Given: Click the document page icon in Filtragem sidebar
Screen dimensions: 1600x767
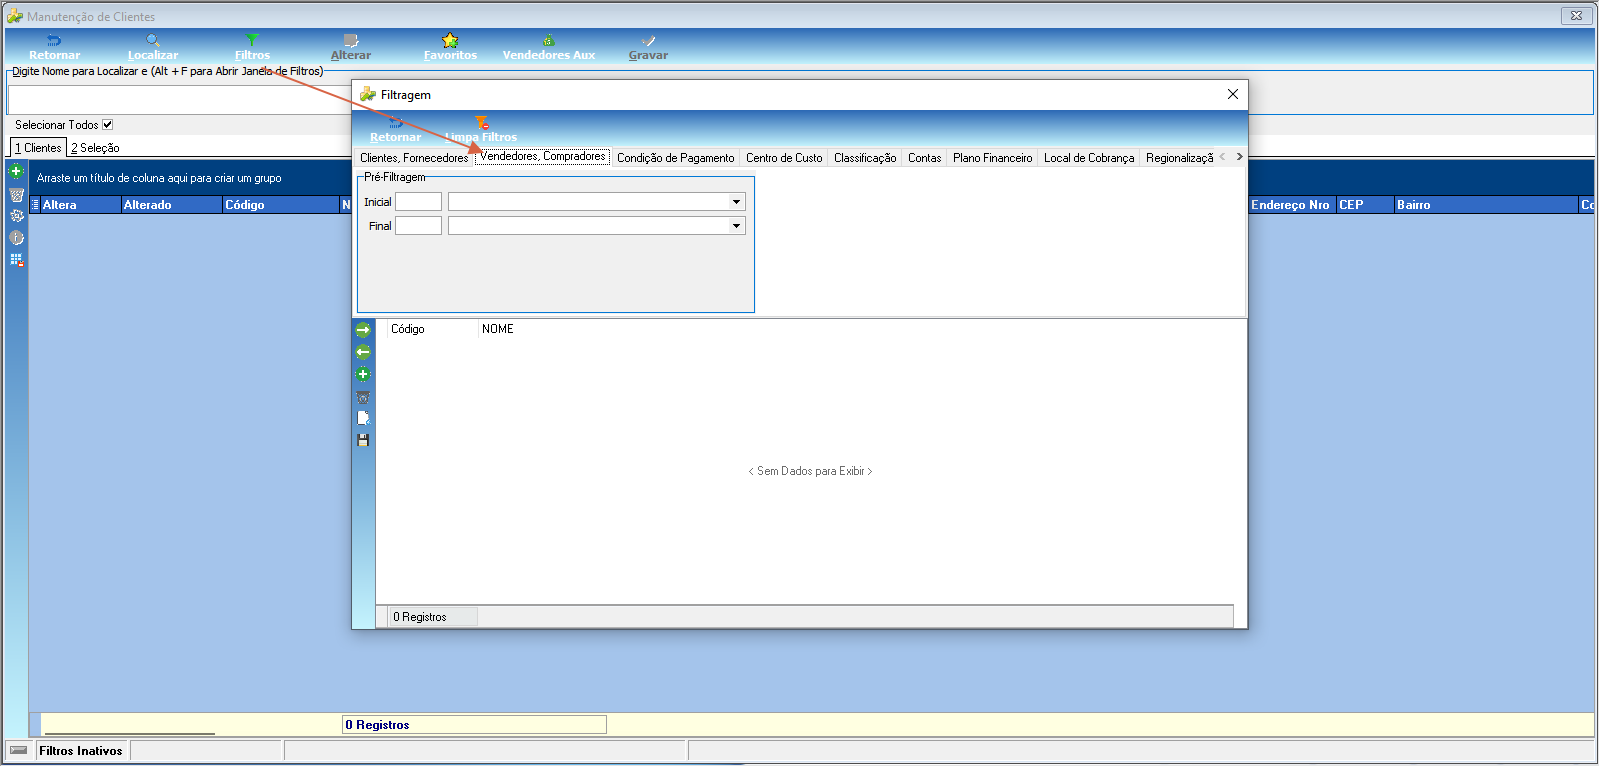Looking at the screenshot, I should [363, 418].
